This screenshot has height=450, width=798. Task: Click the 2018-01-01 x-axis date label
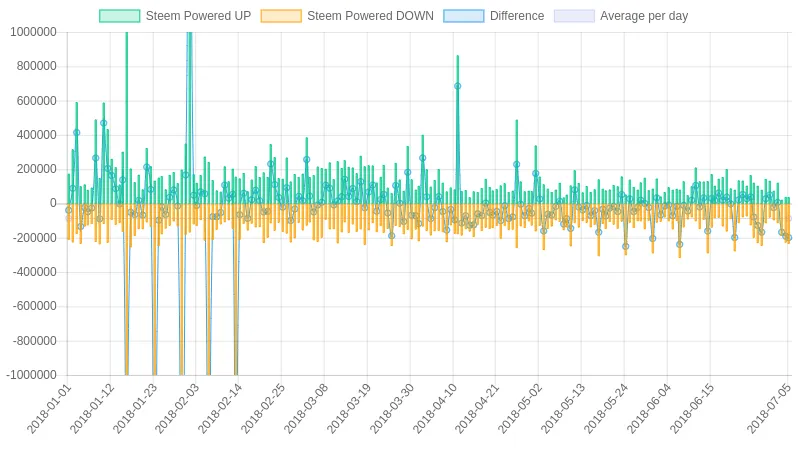[49, 409]
